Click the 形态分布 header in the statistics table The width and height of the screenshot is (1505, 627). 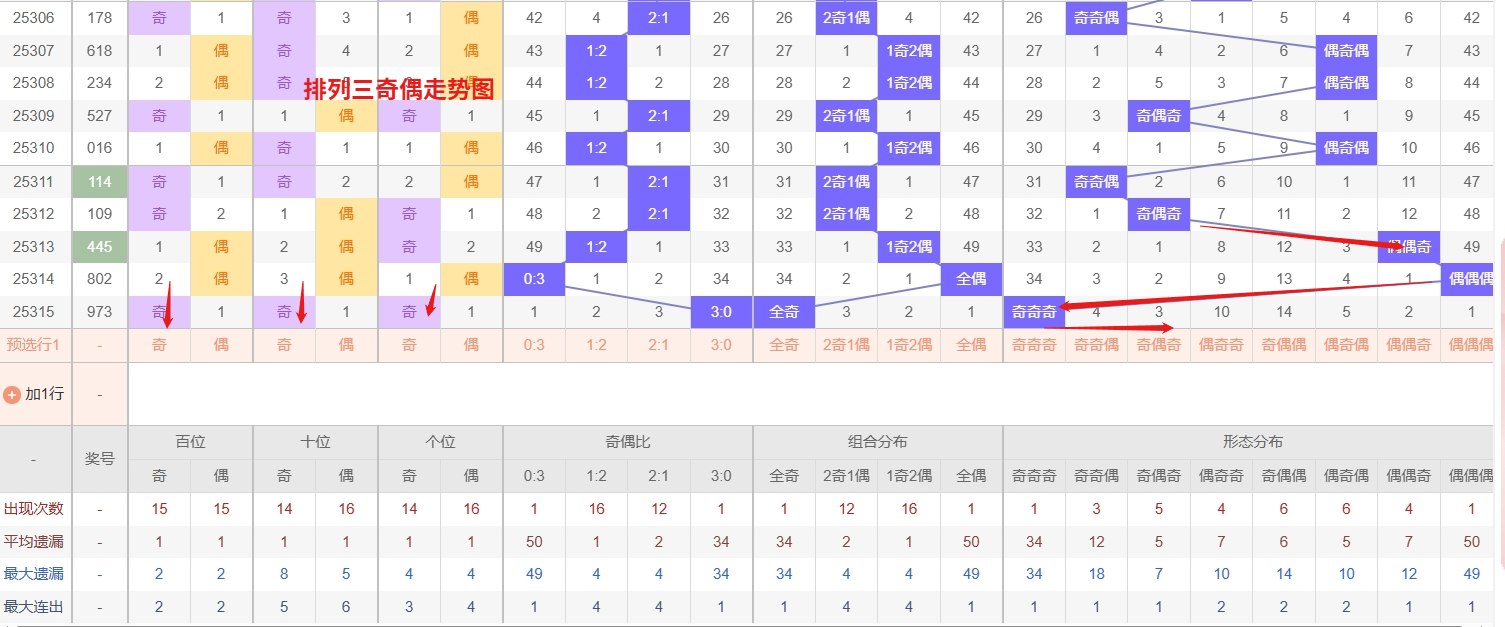pyautogui.click(x=1252, y=442)
